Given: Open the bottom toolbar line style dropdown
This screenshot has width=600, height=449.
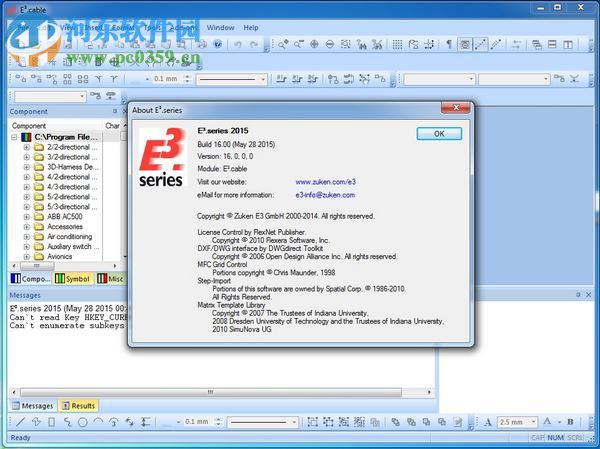Looking at the screenshot, I should click(x=294, y=422).
